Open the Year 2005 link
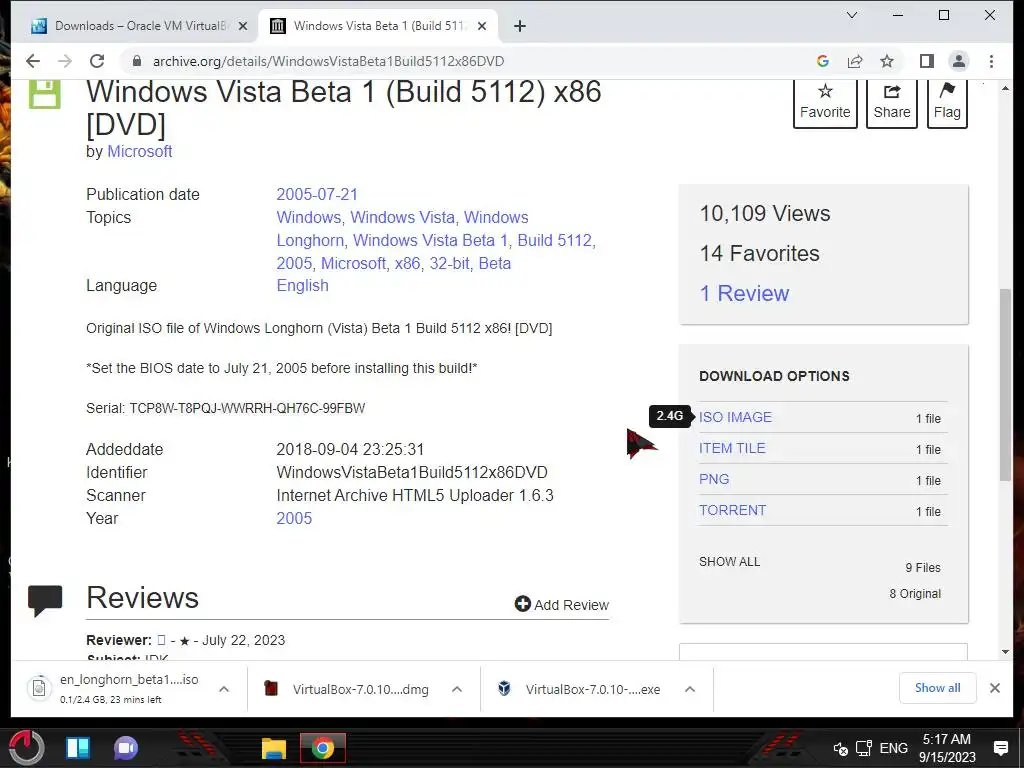 pos(294,519)
